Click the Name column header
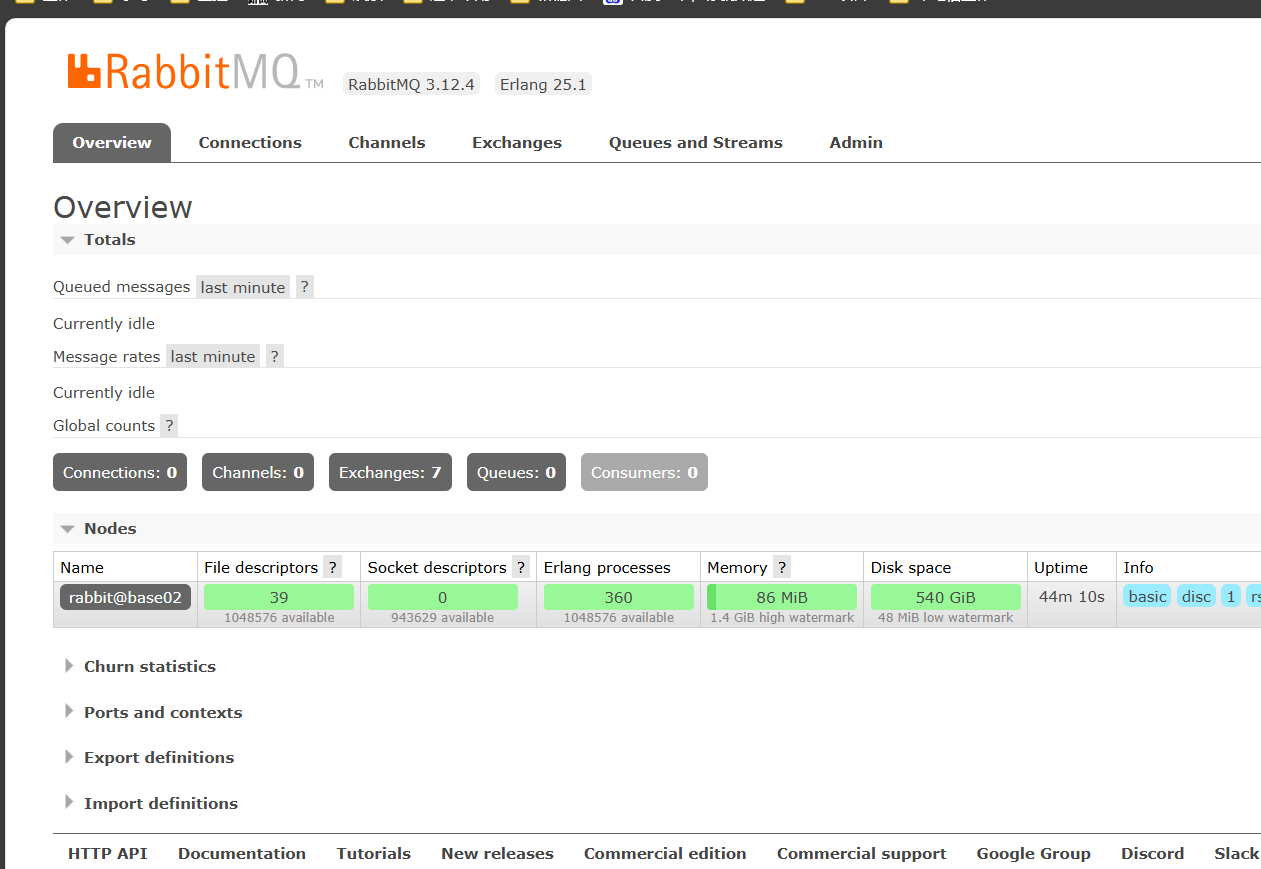The height and width of the screenshot is (869, 1261). (x=82, y=567)
